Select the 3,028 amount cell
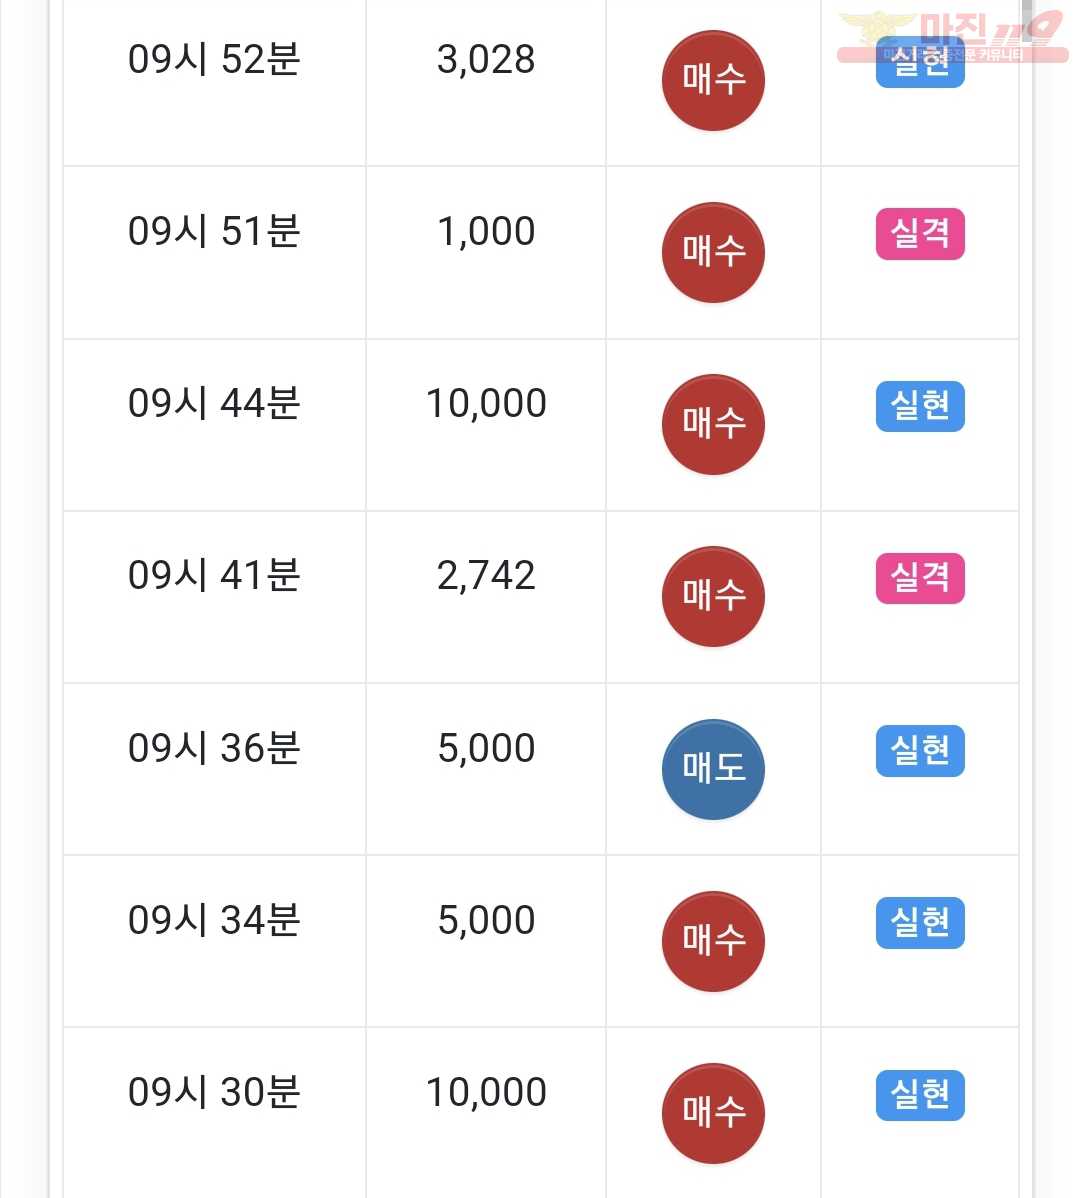Screen dimensions: 1080x1198 [486, 83]
